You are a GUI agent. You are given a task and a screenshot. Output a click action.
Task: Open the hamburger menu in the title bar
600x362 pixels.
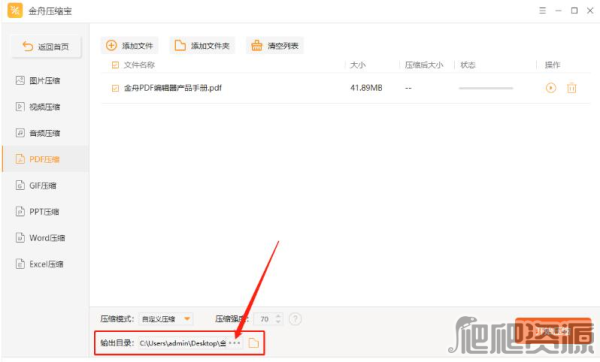pyautogui.click(x=543, y=11)
